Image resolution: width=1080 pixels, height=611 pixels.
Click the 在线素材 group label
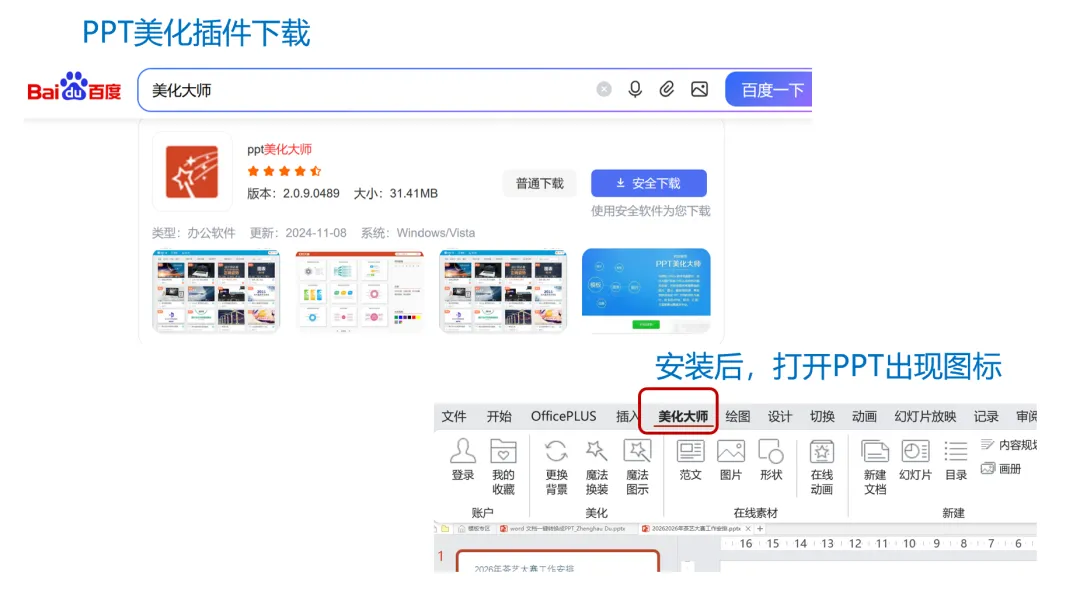(756, 512)
